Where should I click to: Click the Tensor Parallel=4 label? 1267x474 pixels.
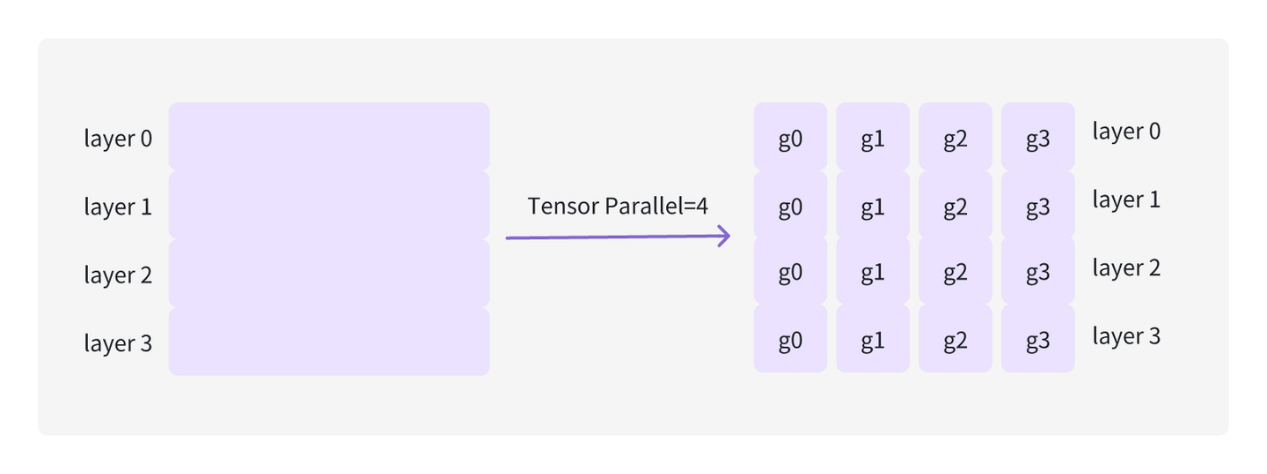click(618, 206)
